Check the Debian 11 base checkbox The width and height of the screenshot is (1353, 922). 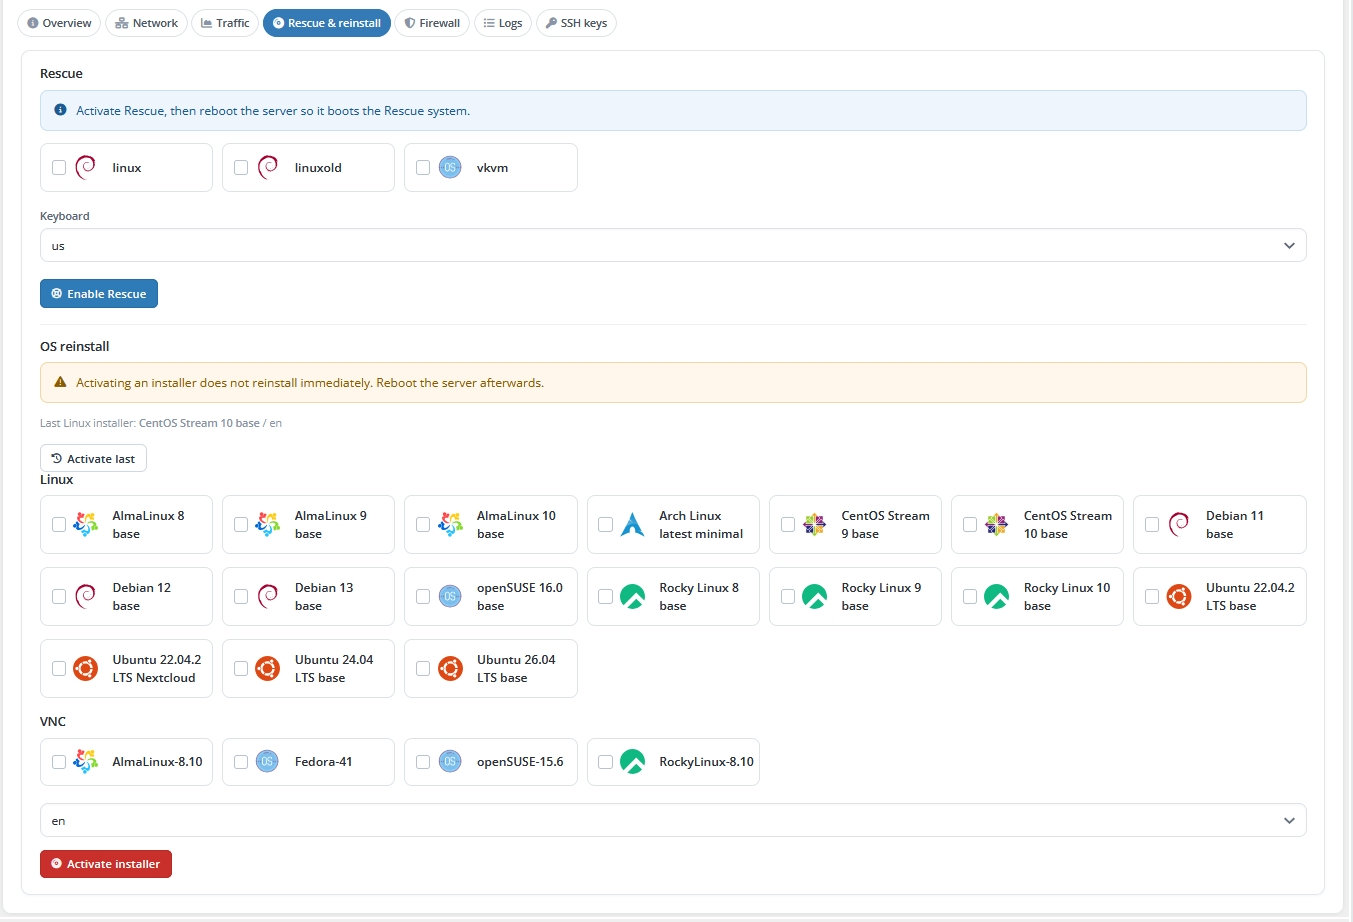click(1152, 524)
